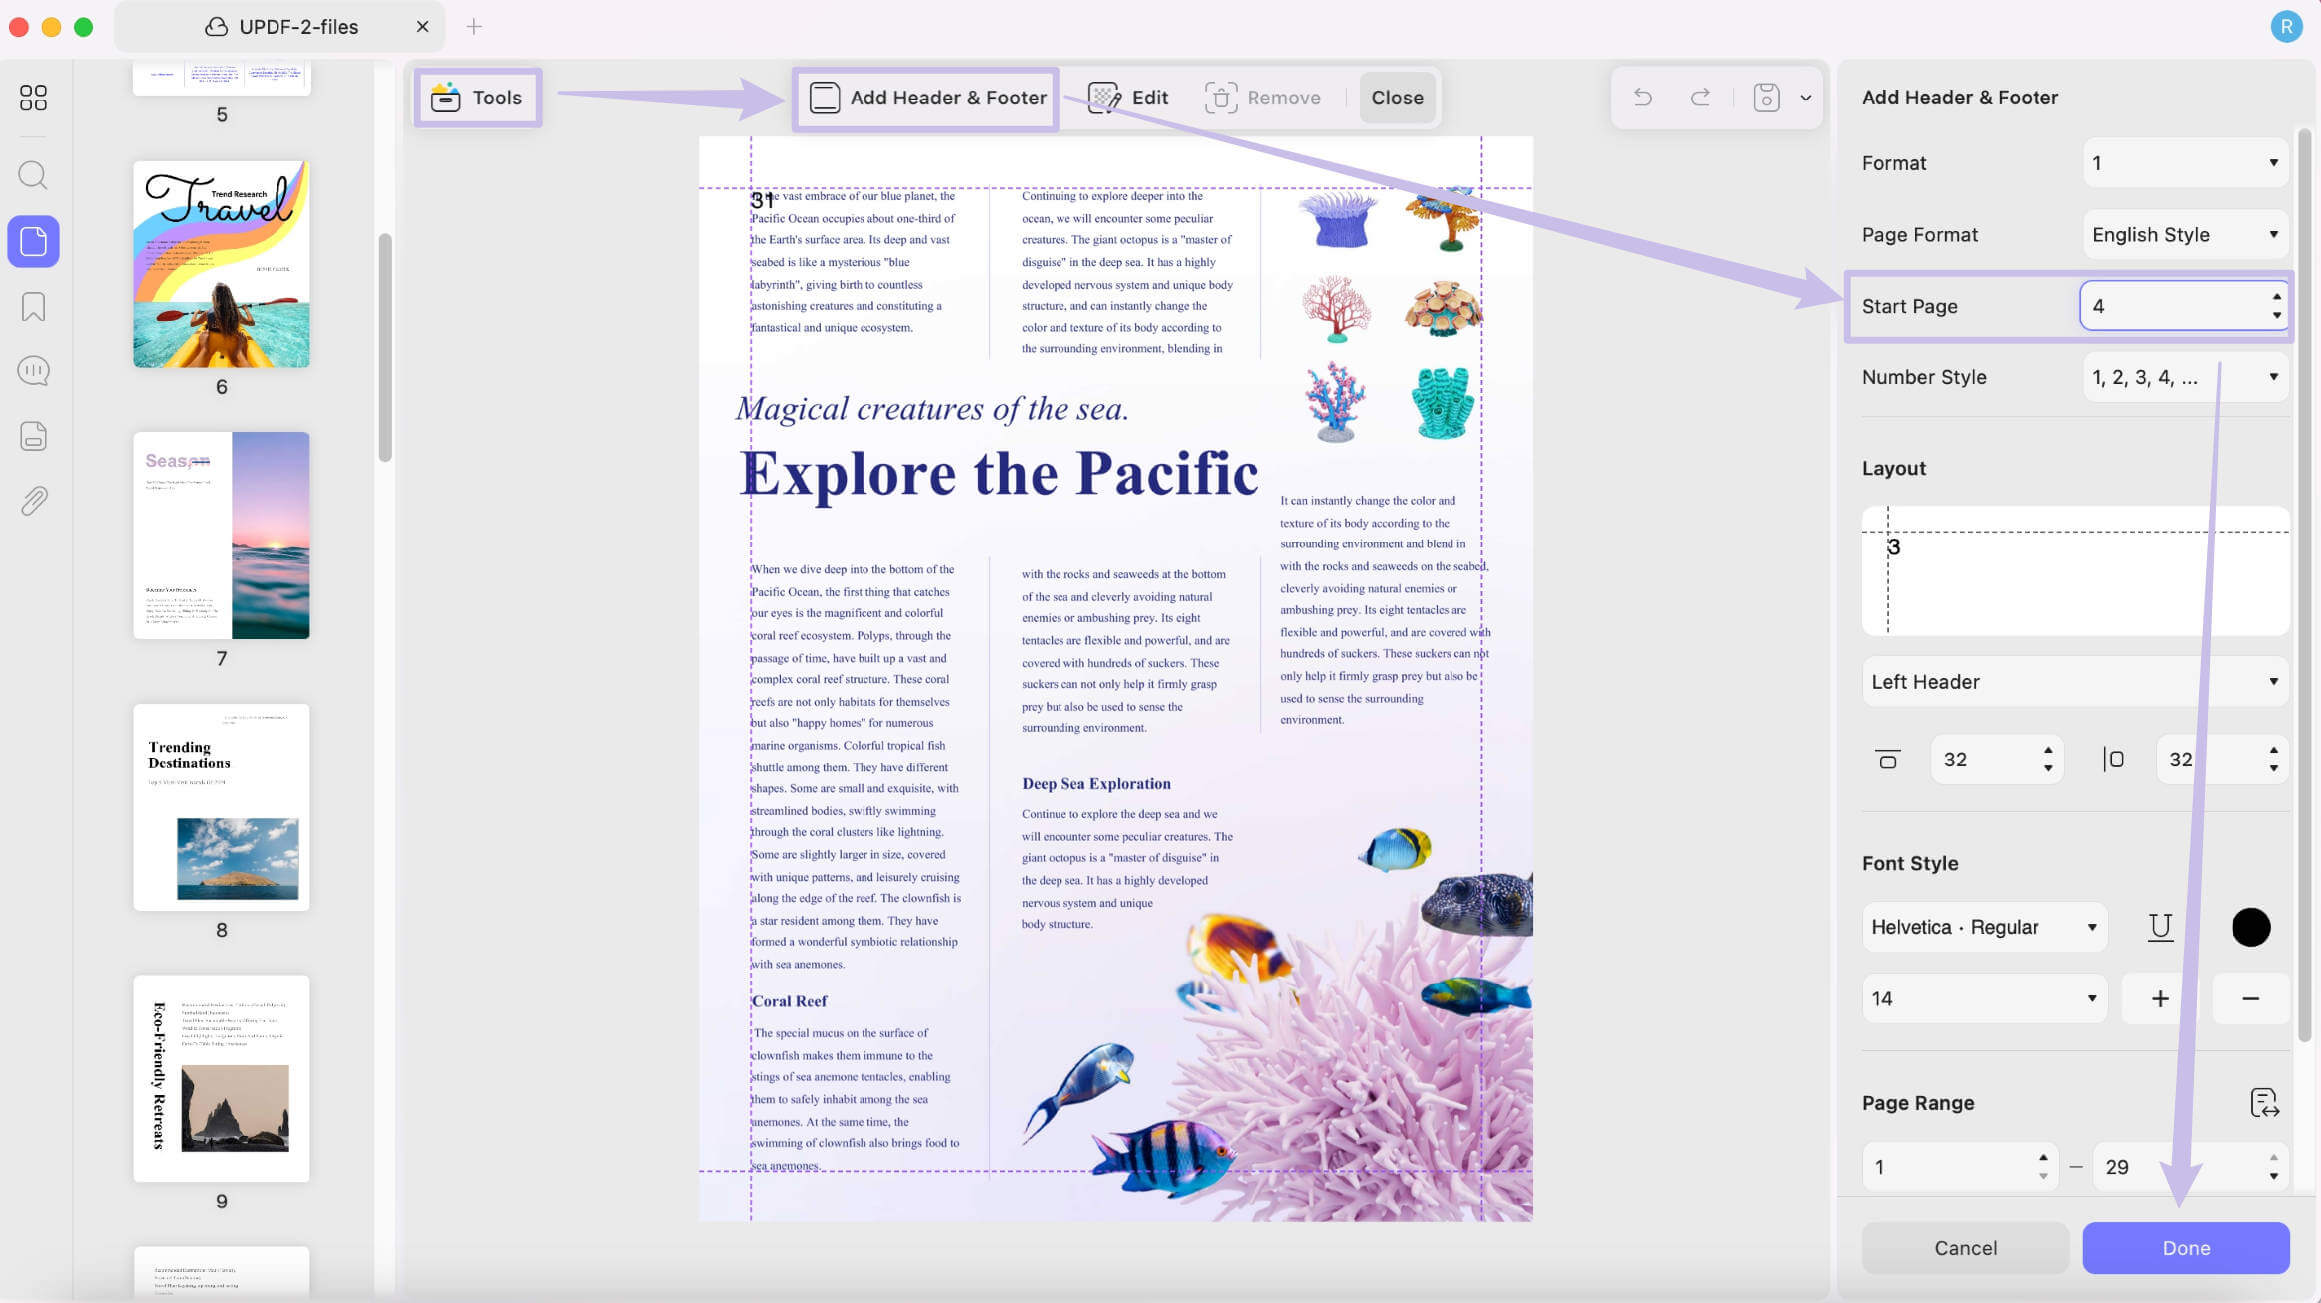Increase the top margin stepper

point(2048,751)
